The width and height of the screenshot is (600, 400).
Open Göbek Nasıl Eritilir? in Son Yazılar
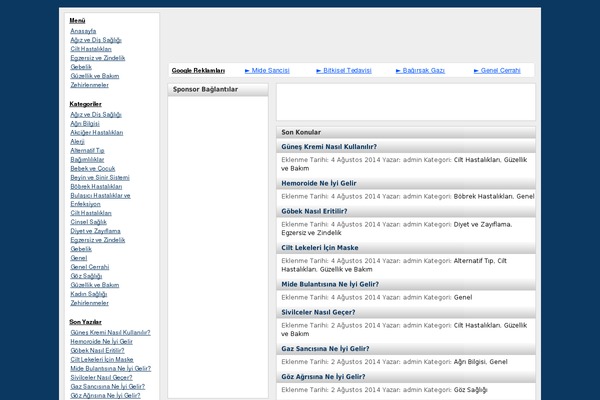click(97, 351)
